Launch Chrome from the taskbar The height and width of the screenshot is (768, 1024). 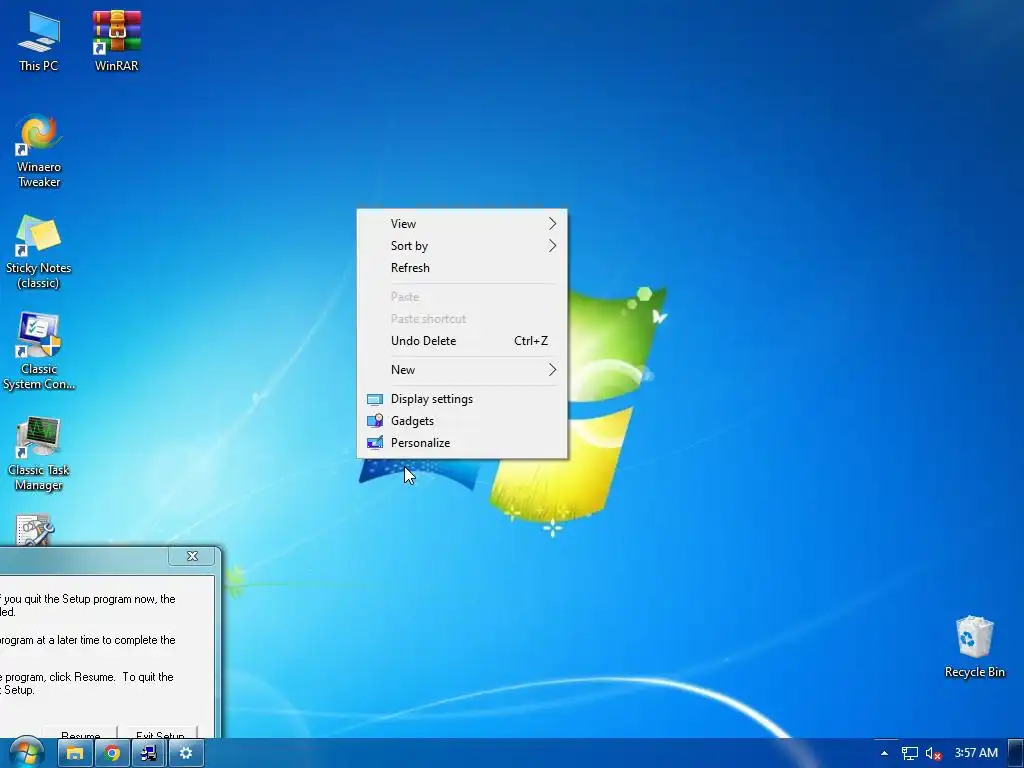click(x=112, y=754)
